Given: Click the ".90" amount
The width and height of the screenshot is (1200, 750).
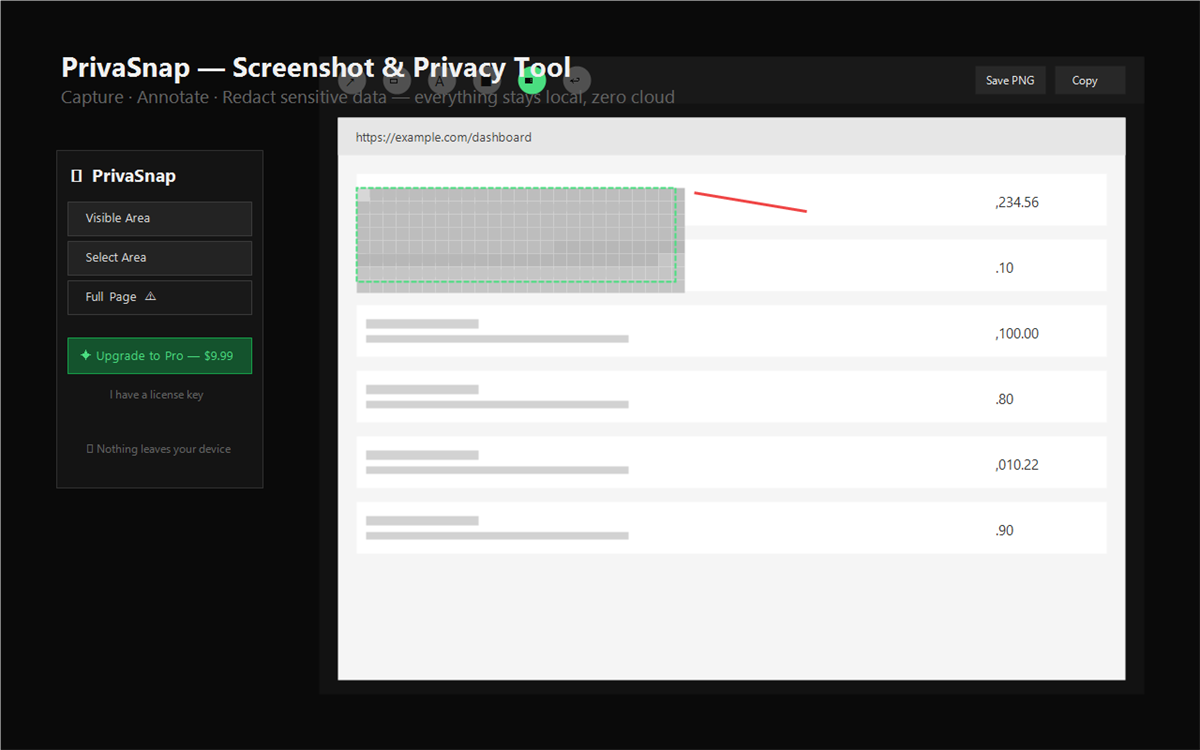Looking at the screenshot, I should tap(1004, 530).
